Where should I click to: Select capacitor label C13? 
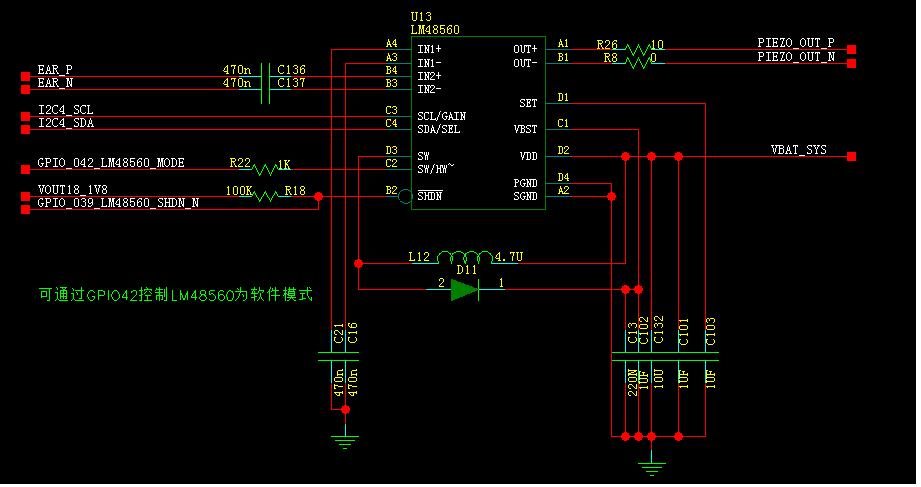coord(632,333)
